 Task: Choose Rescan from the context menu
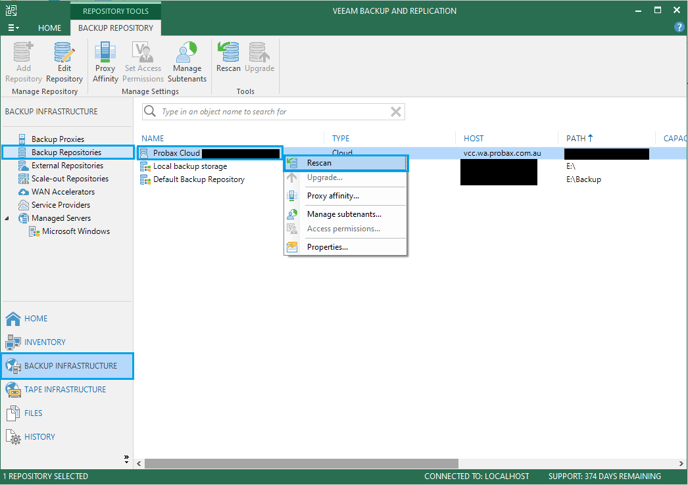pos(346,163)
